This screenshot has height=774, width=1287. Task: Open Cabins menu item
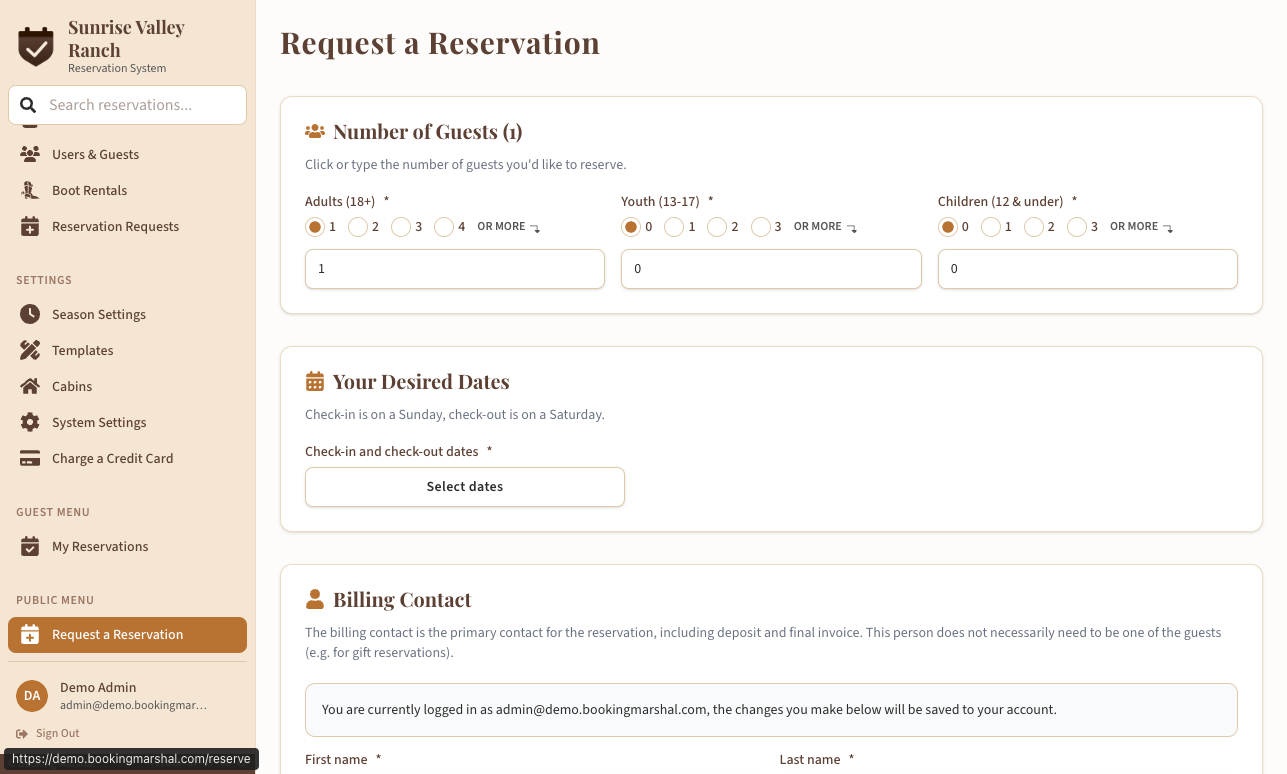tap(127, 386)
